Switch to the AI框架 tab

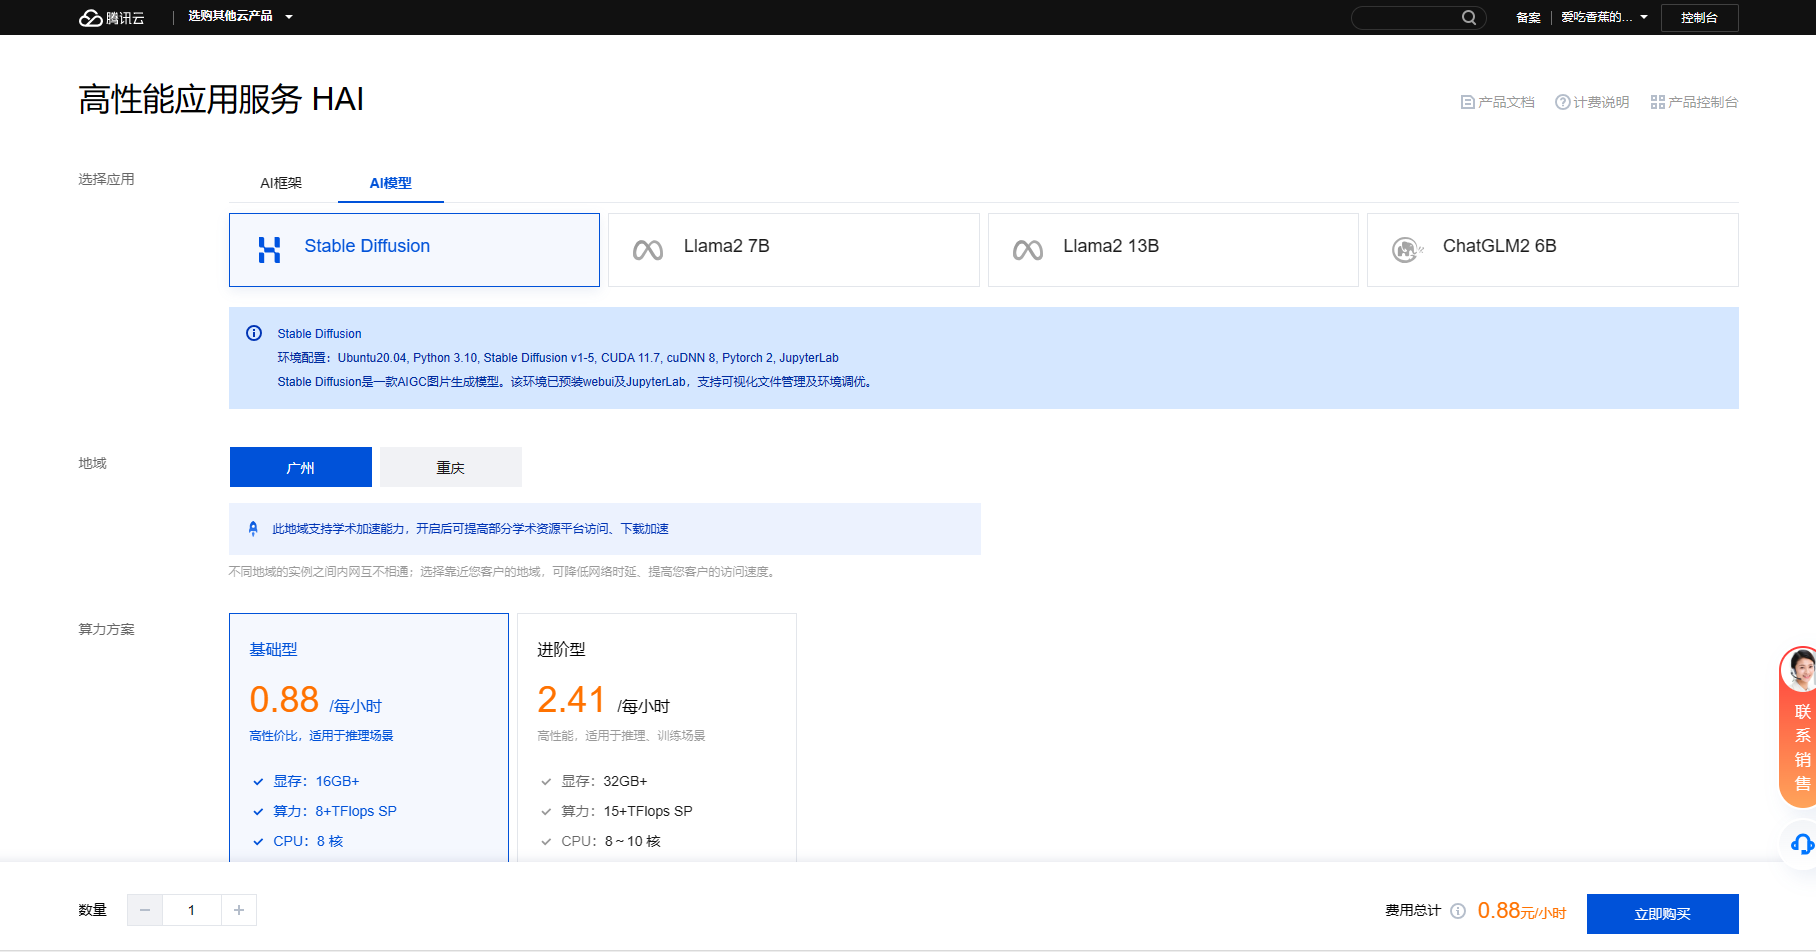coord(281,183)
